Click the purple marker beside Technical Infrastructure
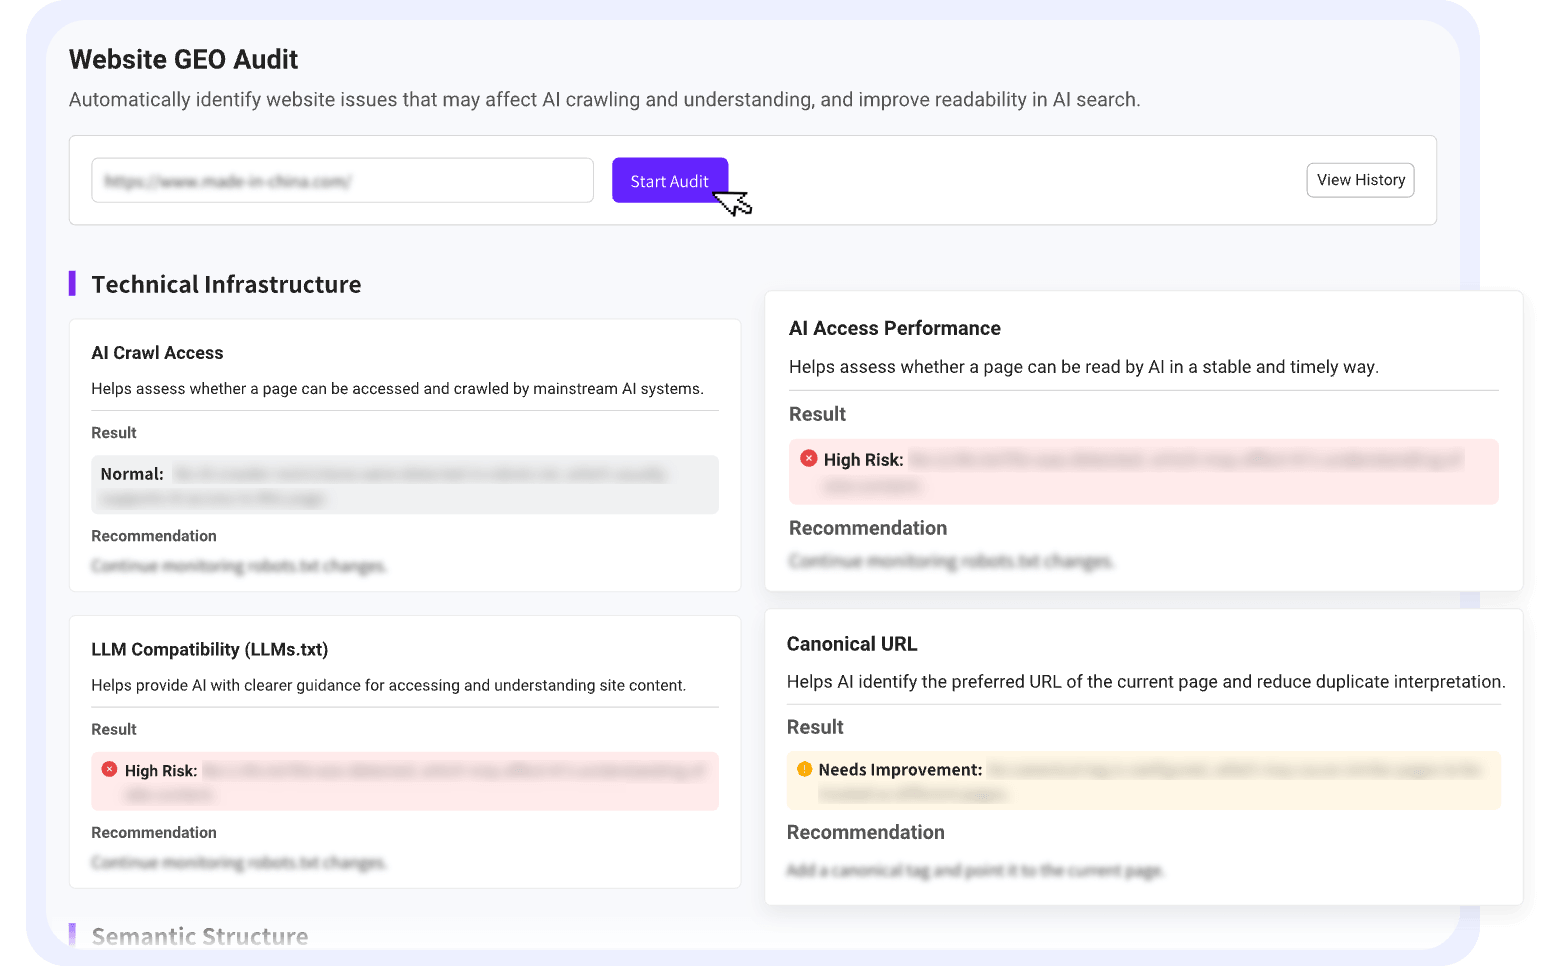 click(x=72, y=284)
